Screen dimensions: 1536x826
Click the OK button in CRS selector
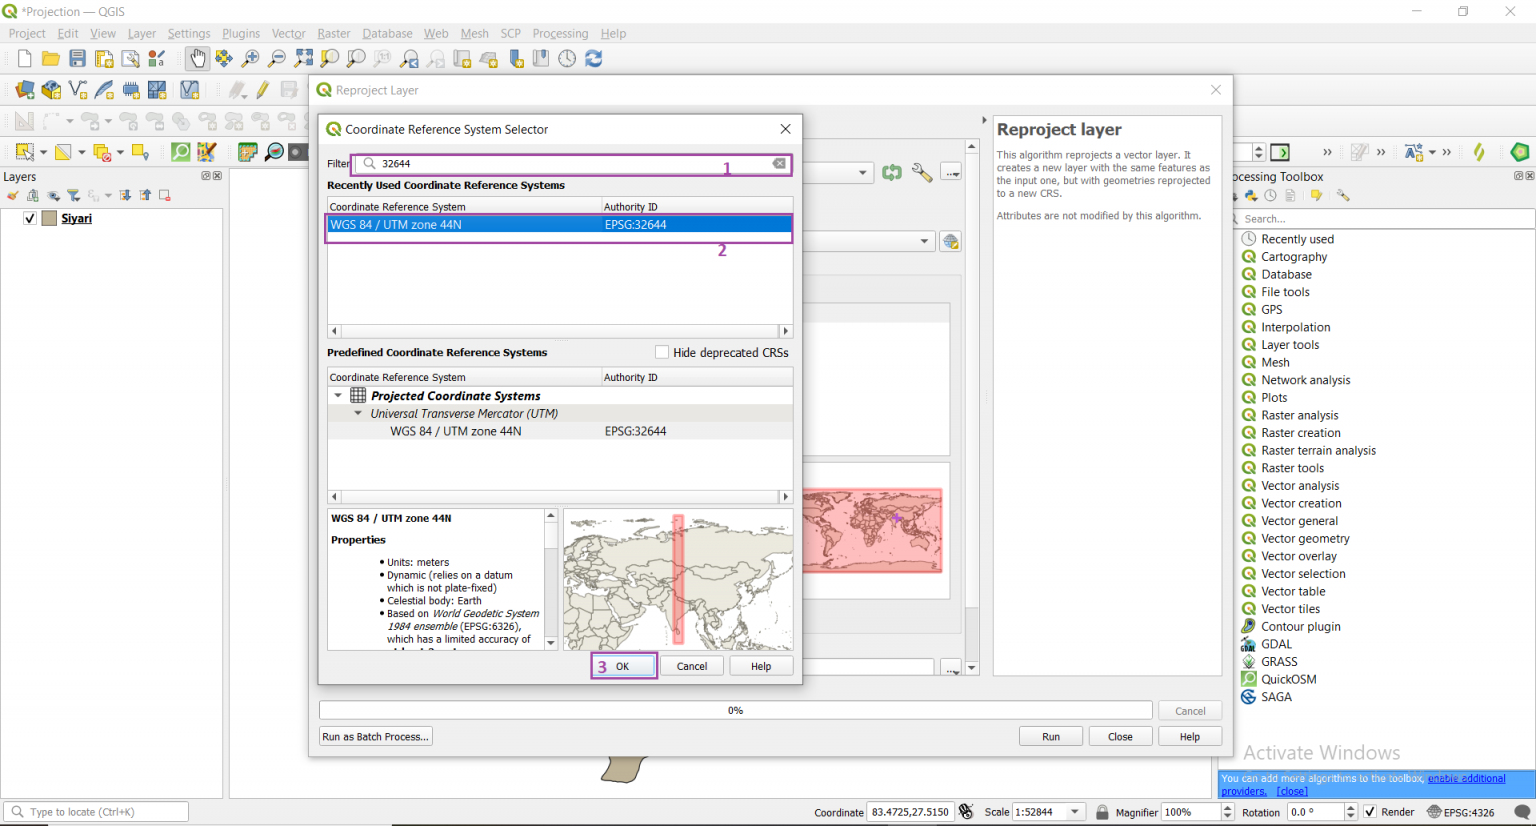(x=623, y=665)
